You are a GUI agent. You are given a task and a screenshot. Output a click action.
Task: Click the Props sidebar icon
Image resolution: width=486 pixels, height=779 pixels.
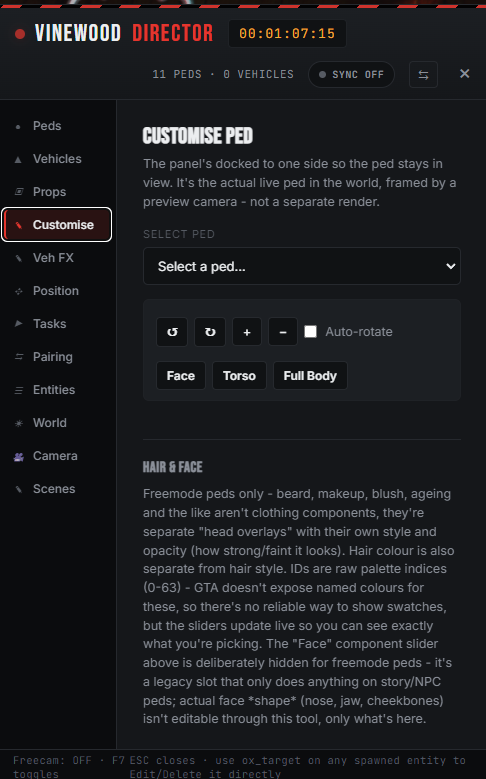pyautogui.click(x=19, y=192)
